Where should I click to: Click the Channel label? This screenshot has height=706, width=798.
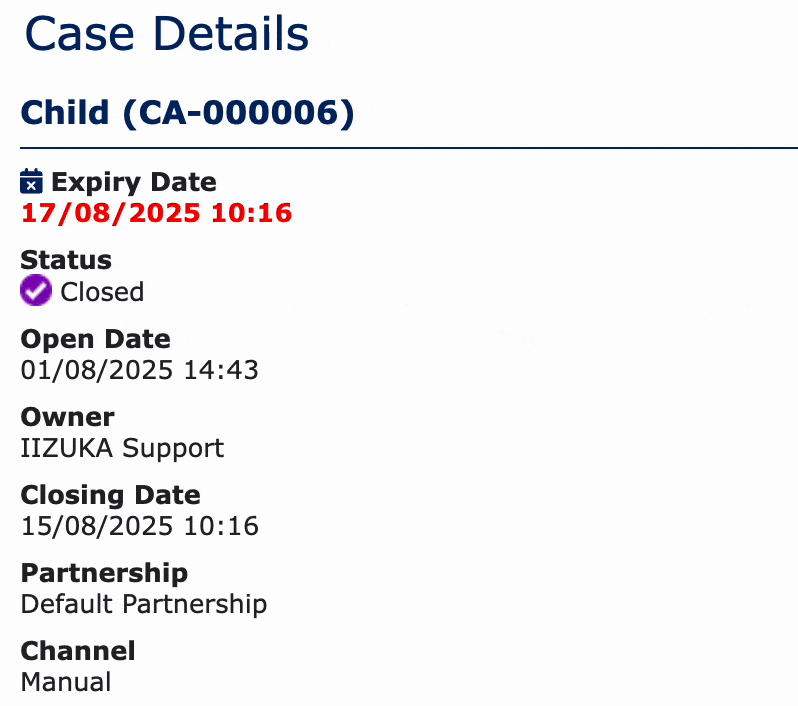tap(78, 651)
